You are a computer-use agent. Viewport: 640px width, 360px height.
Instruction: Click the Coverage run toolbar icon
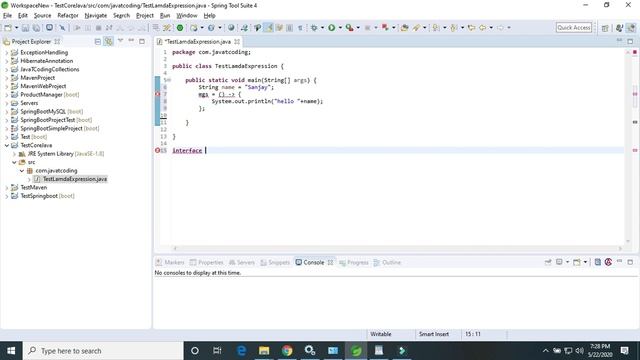[349, 28]
